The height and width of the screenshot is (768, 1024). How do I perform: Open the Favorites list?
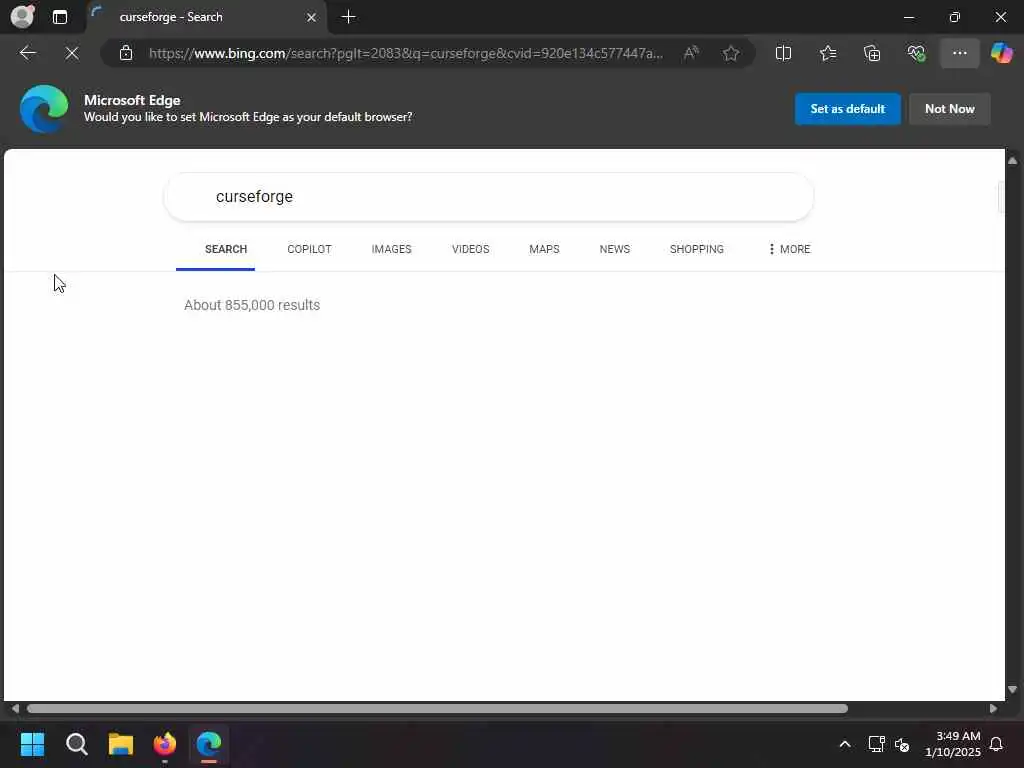[x=827, y=53]
